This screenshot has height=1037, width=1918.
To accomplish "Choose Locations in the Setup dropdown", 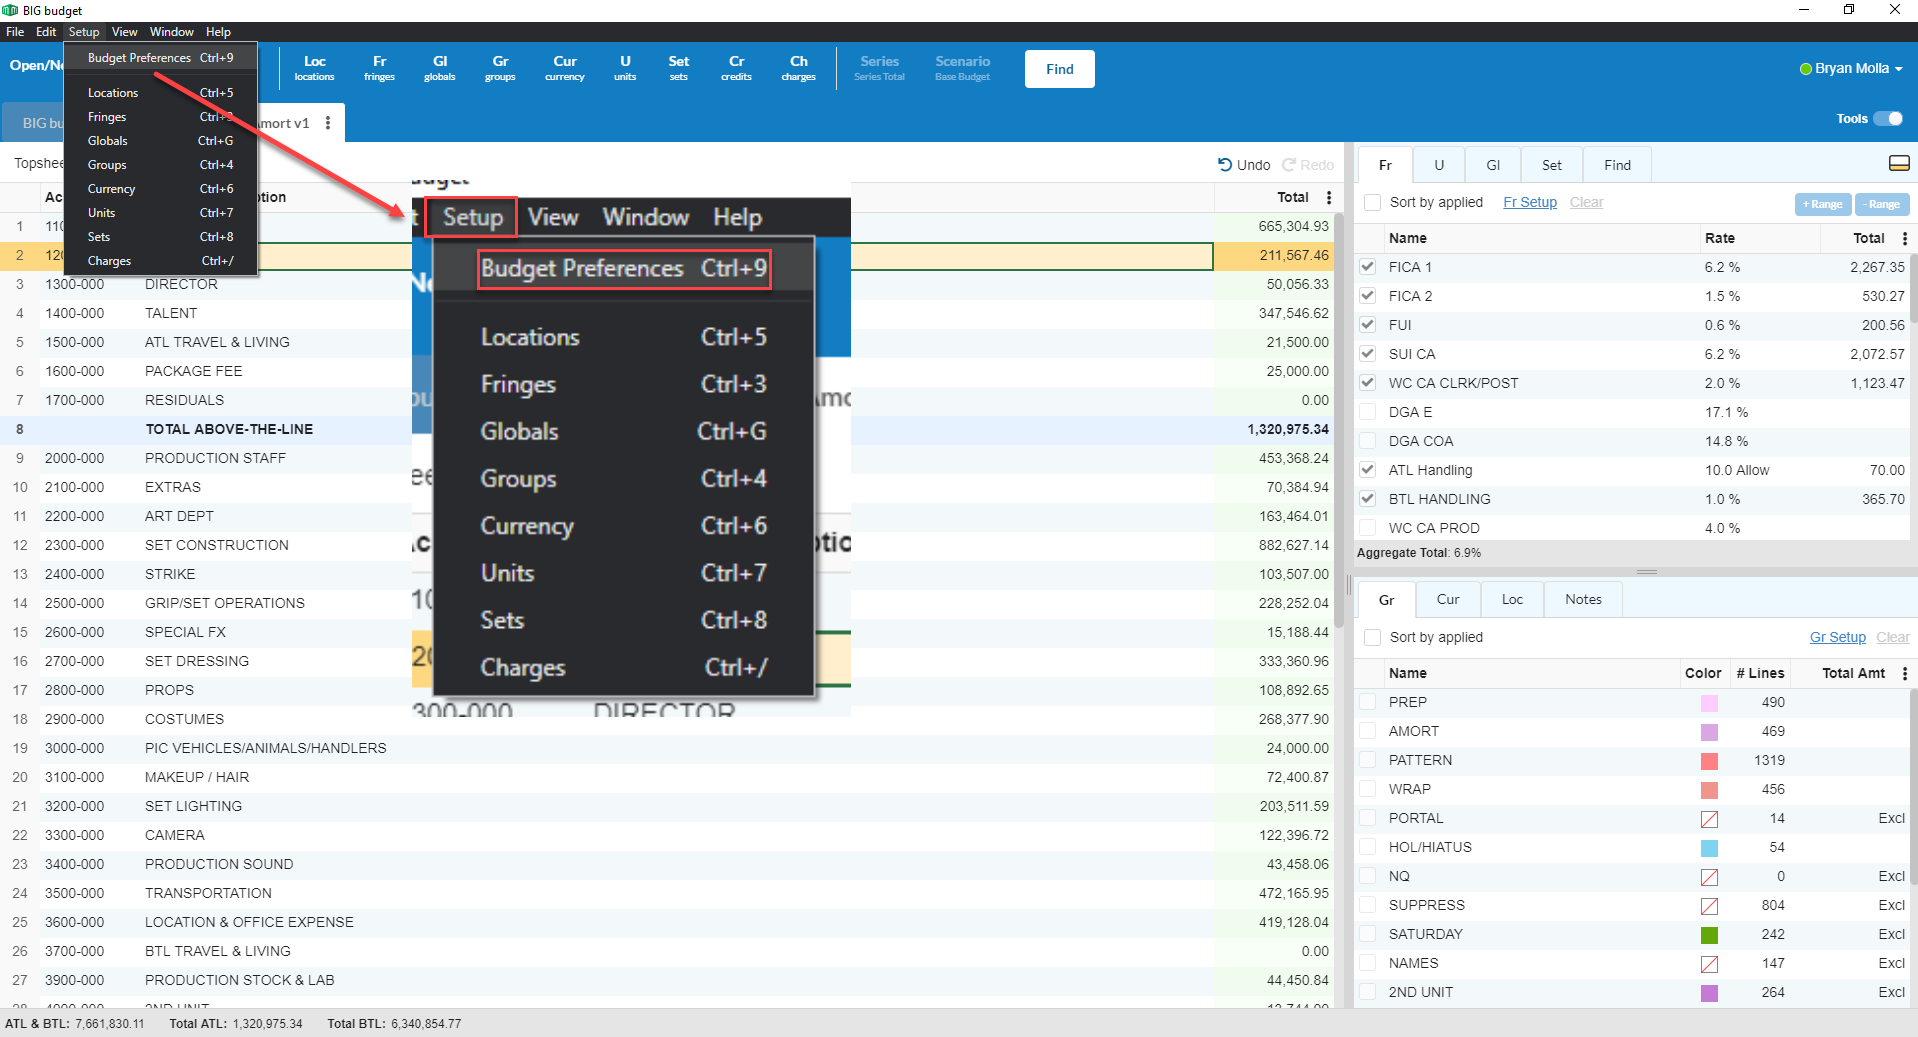I will pyautogui.click(x=160, y=93).
